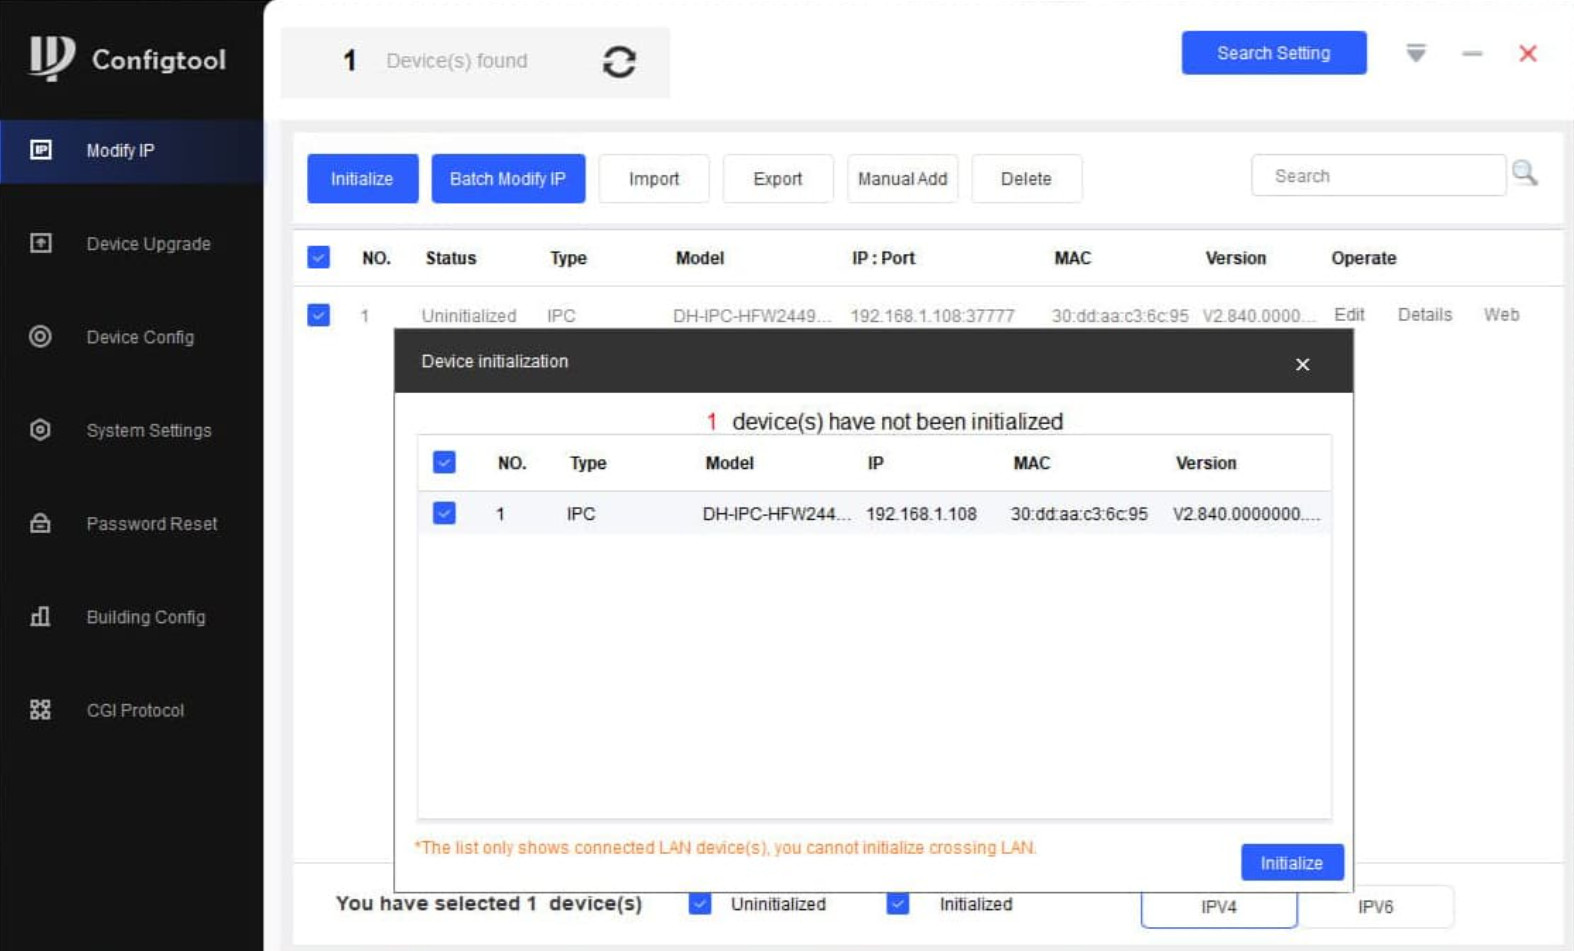Uncheck device 192.168.1.108 in dialog list
Image resolution: width=1574 pixels, height=951 pixels.
[444, 513]
